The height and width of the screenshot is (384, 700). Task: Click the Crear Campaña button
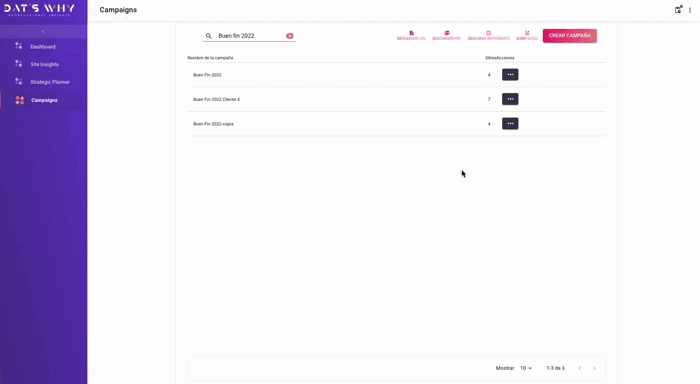pyautogui.click(x=570, y=36)
